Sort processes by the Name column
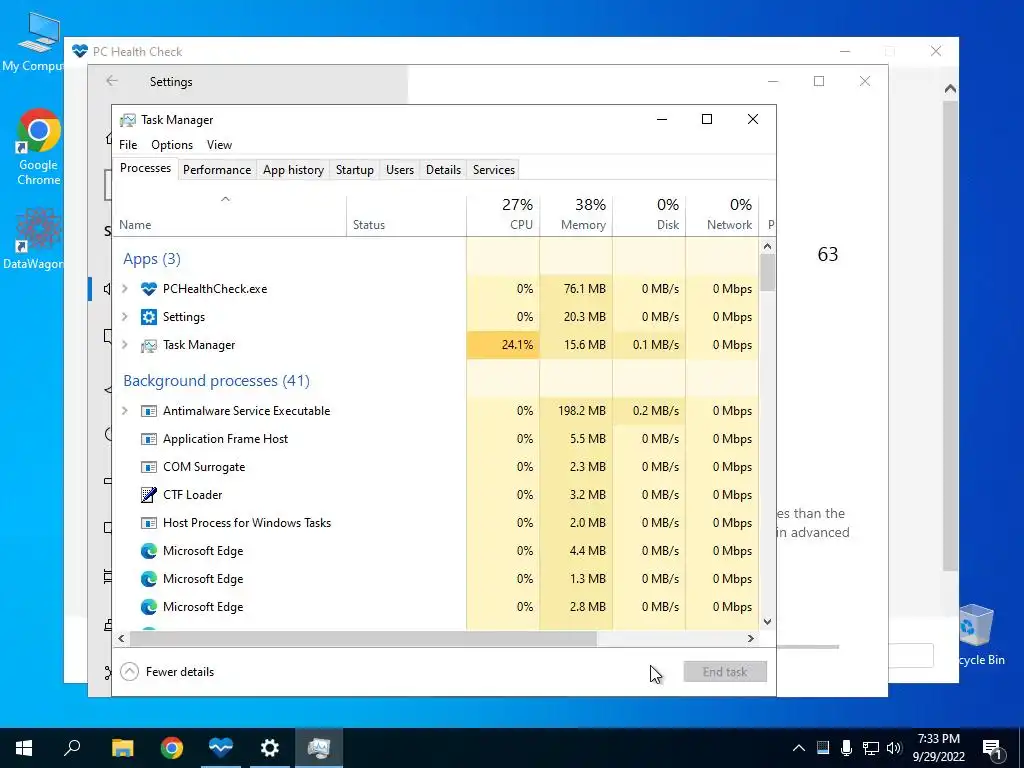The width and height of the screenshot is (1024, 768). [229, 216]
